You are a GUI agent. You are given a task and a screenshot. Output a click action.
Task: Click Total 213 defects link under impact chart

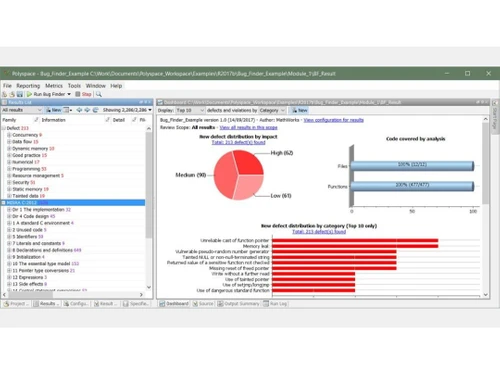pyautogui.click(x=238, y=142)
